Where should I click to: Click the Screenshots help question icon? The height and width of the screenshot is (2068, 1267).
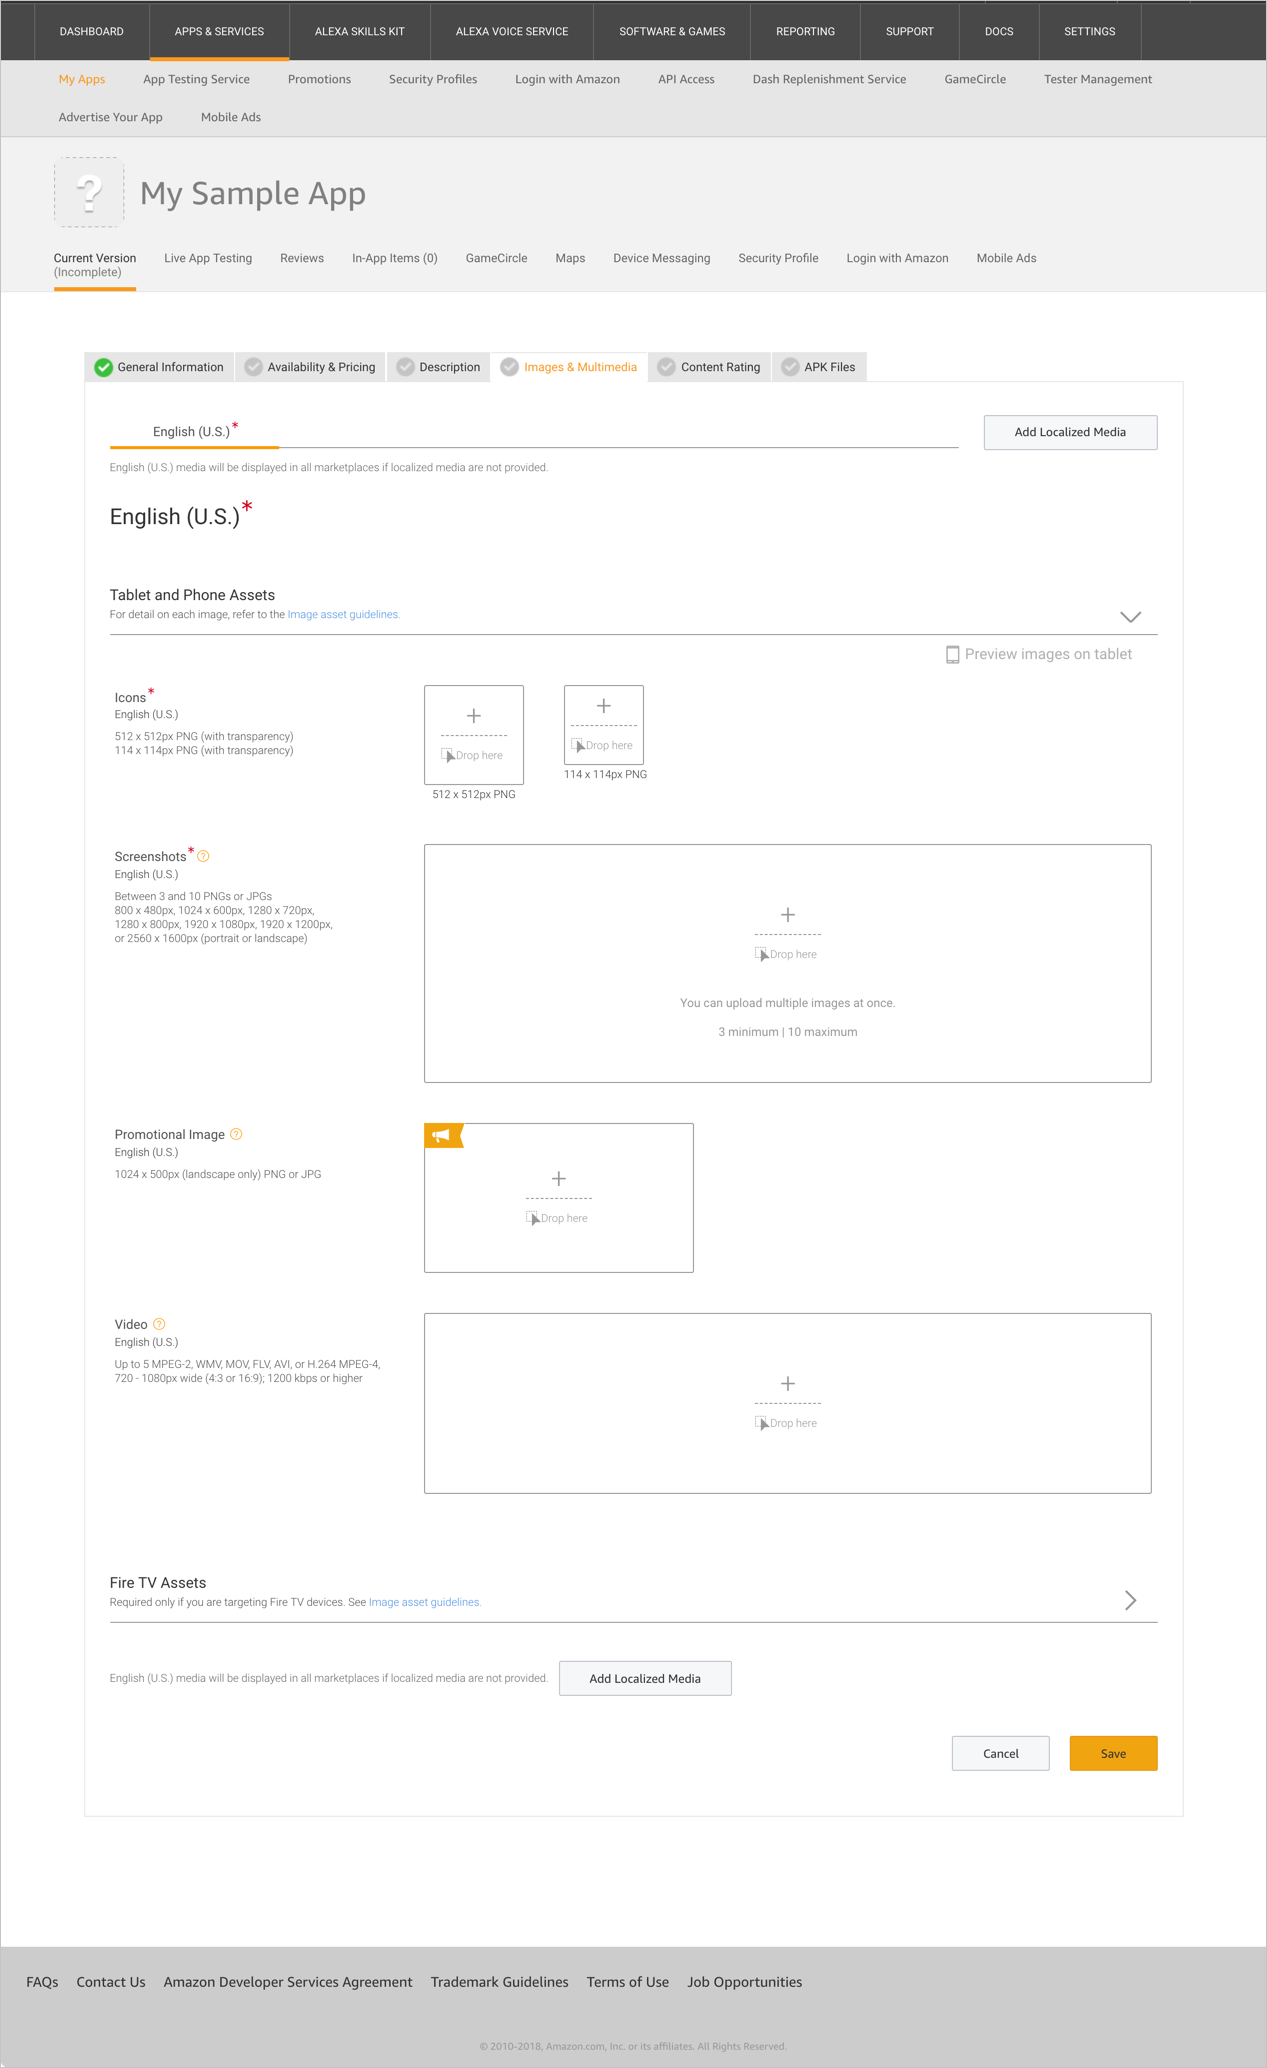point(204,856)
